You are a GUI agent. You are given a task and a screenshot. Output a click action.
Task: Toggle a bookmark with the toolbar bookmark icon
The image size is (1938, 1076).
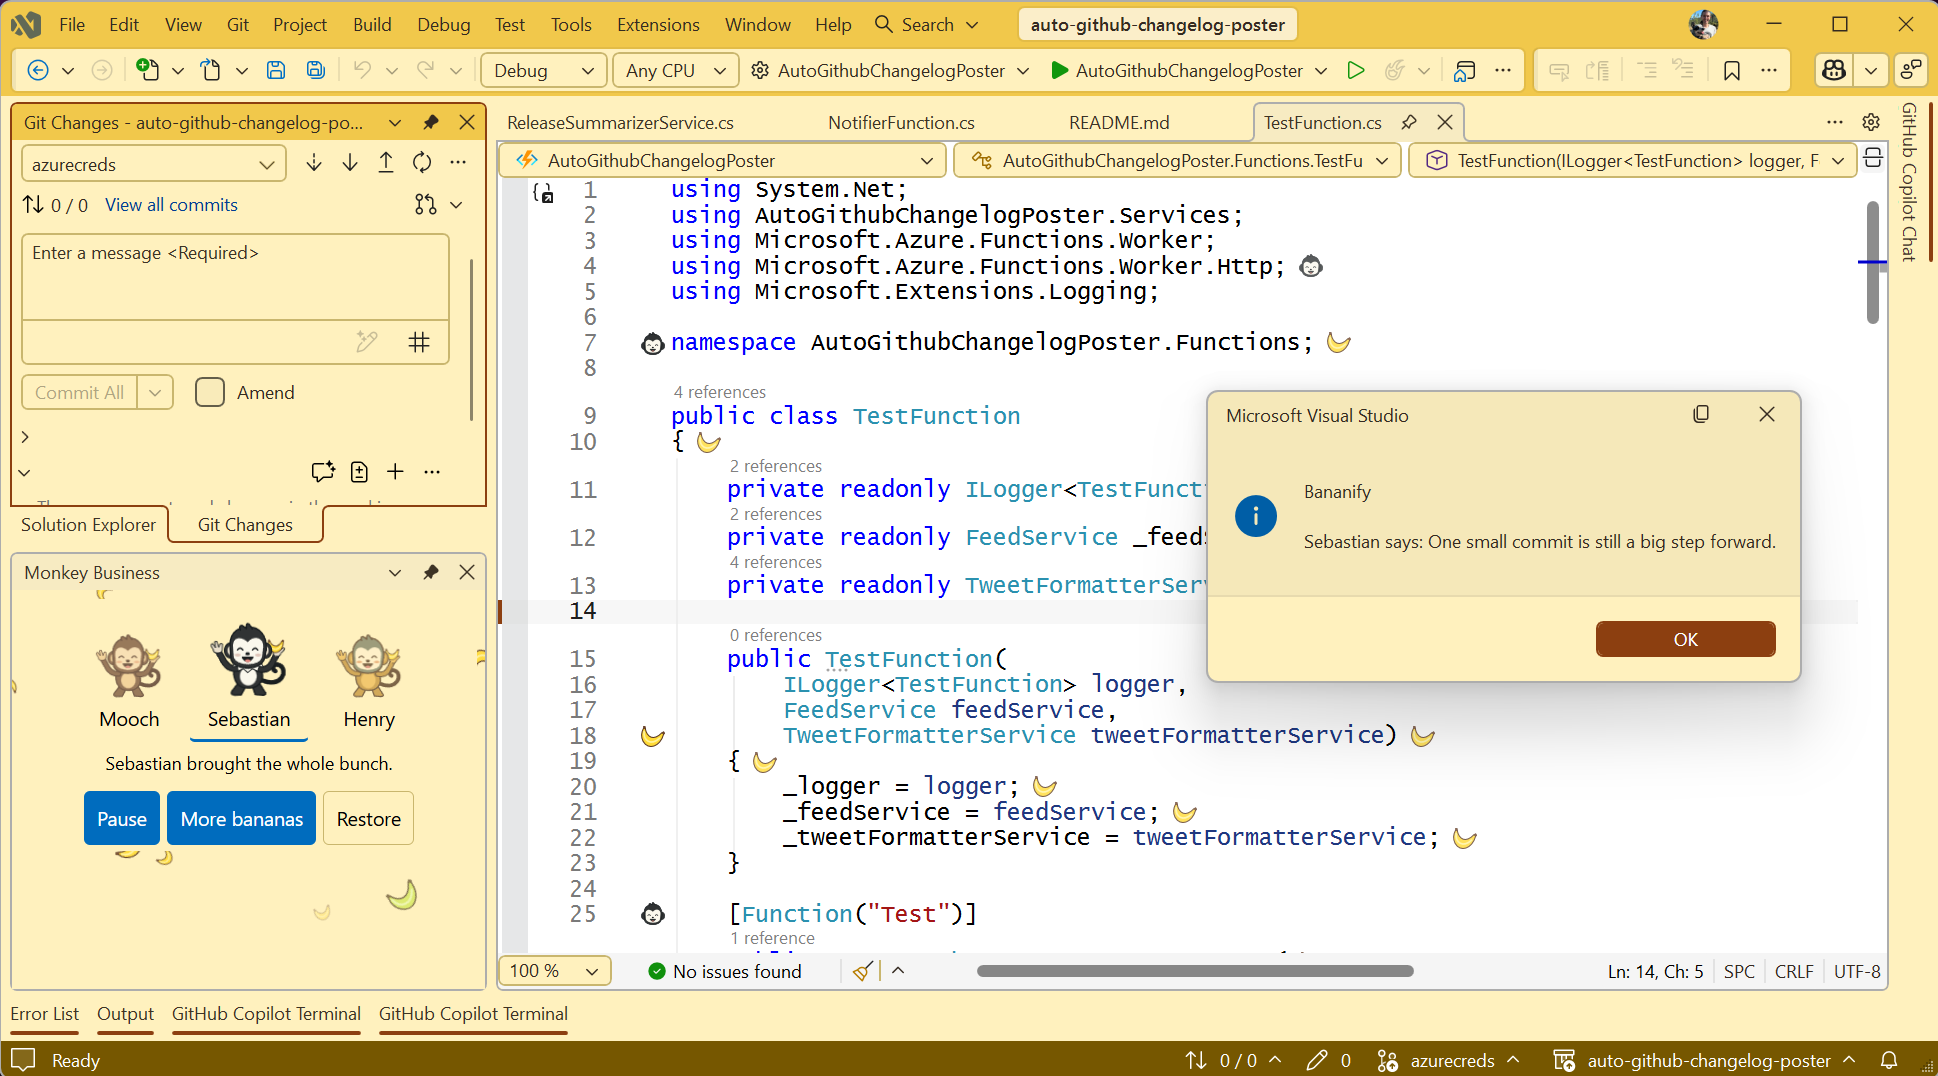(1732, 70)
